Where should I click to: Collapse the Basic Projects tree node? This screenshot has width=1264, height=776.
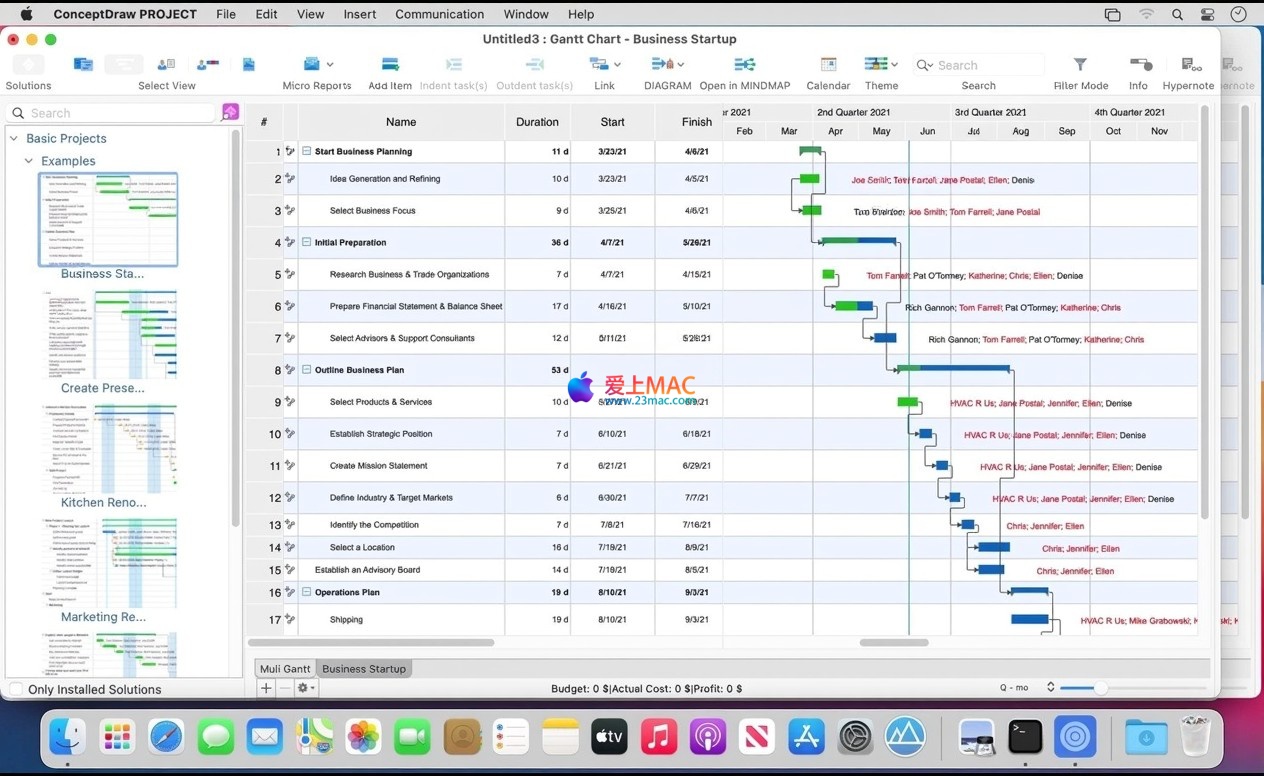[14, 138]
